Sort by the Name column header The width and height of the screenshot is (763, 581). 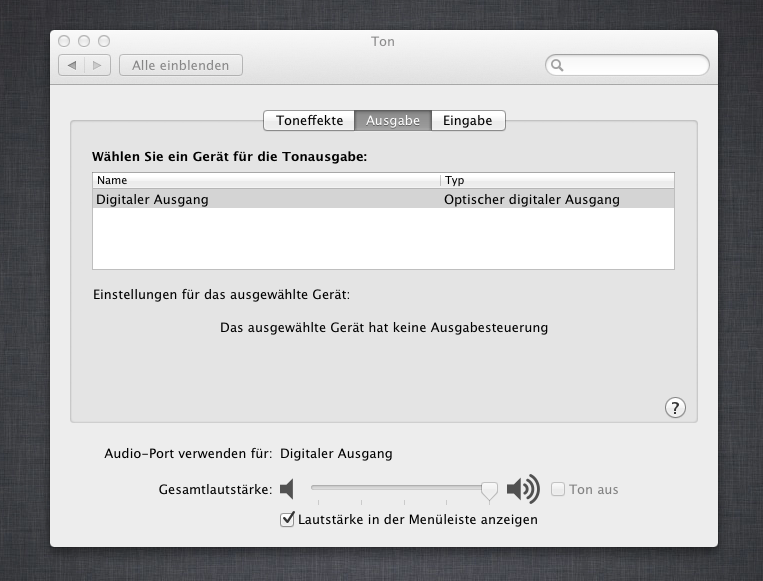pos(266,180)
